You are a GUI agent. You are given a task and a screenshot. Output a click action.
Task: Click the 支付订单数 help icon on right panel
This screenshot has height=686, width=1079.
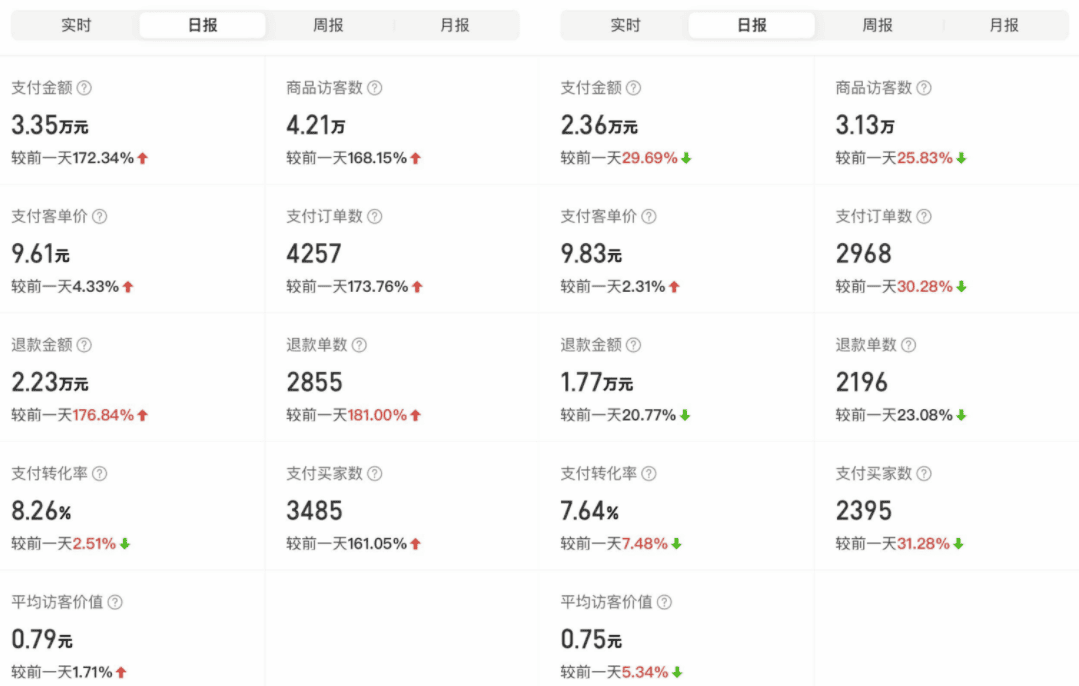pos(926,215)
